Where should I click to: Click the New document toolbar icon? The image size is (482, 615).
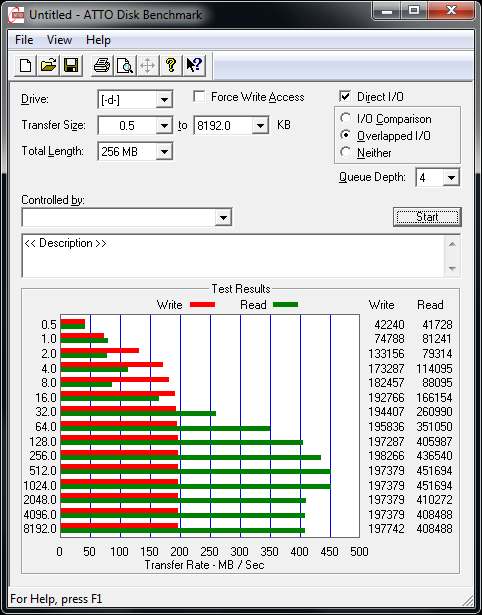click(25, 65)
